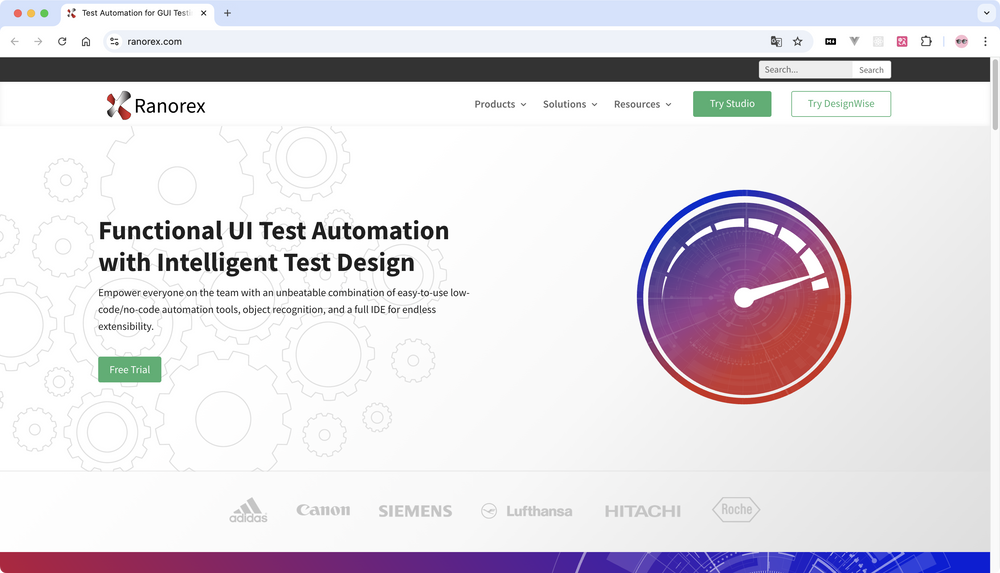The height and width of the screenshot is (573, 1000).
Task: Close the Test Automation tab
Action: click(x=203, y=13)
